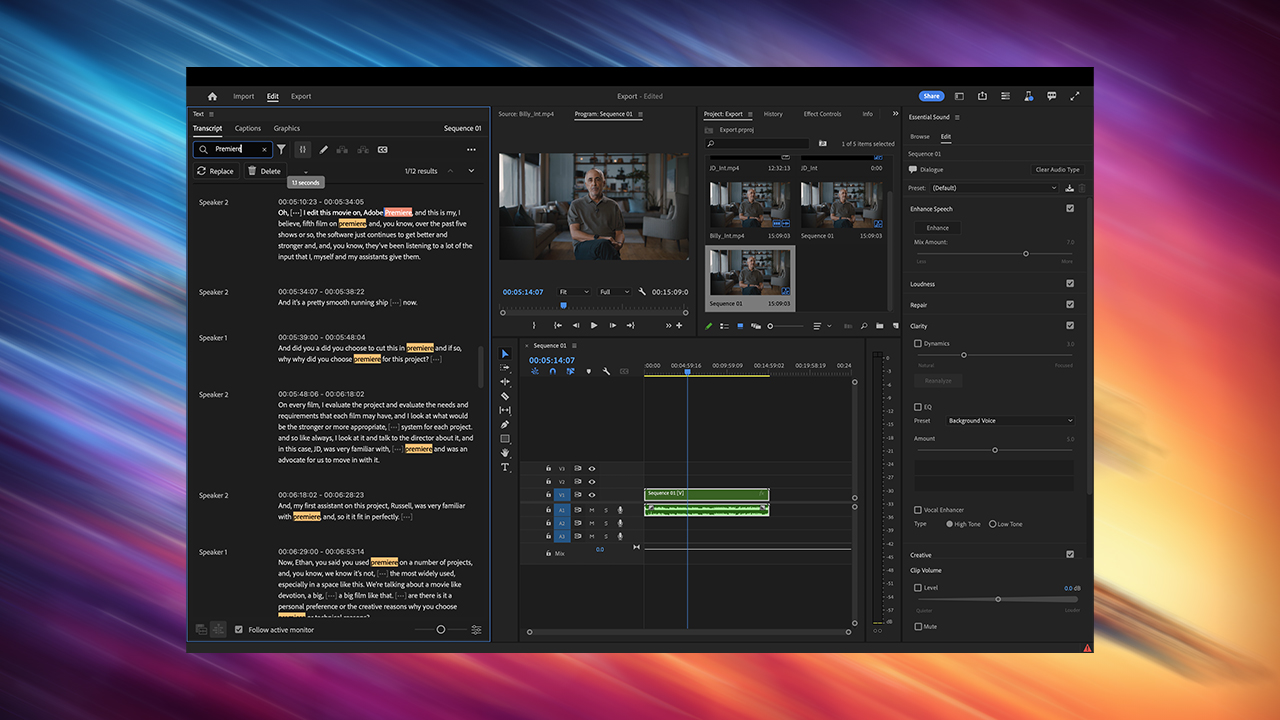
Task: Hide the V1 track using its eye icon
Action: [x=592, y=495]
